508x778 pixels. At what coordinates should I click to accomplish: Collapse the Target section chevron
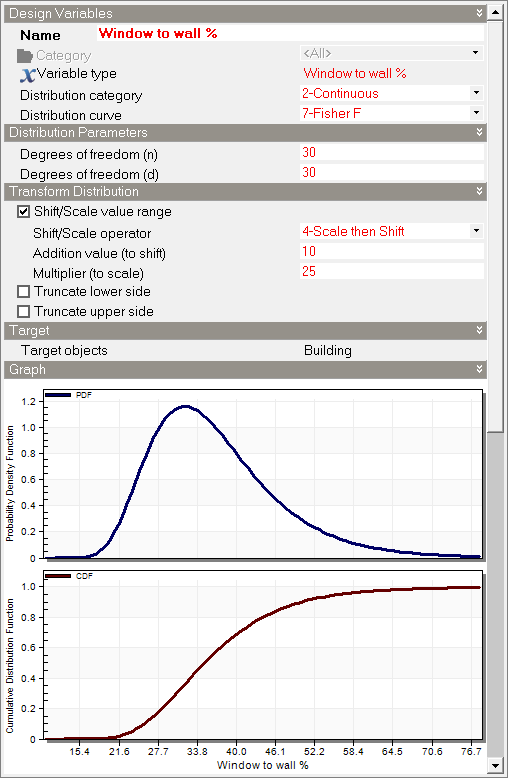click(x=479, y=330)
